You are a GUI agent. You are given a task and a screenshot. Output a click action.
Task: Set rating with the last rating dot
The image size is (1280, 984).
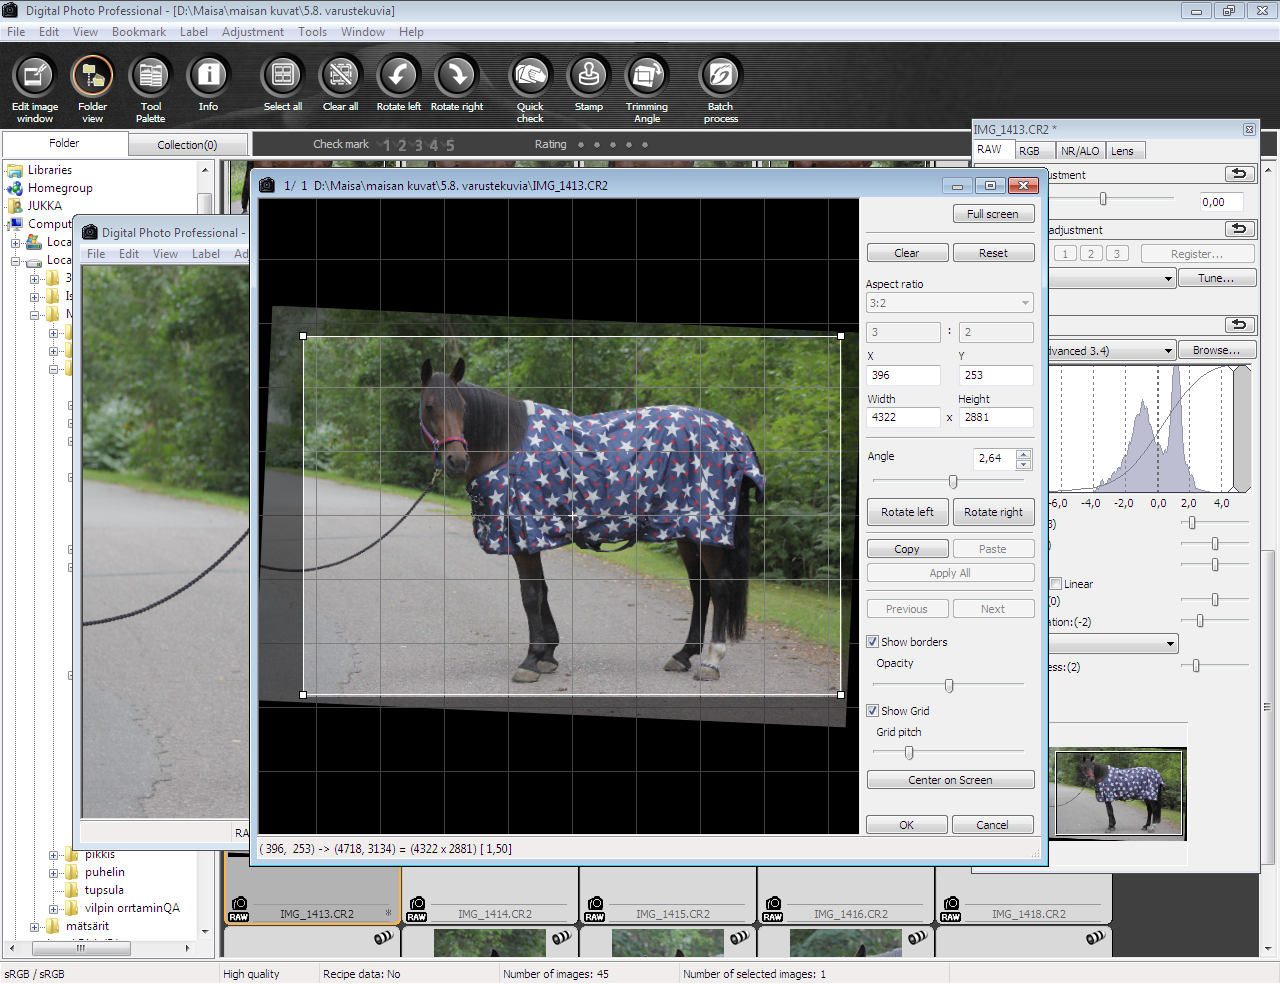click(645, 145)
